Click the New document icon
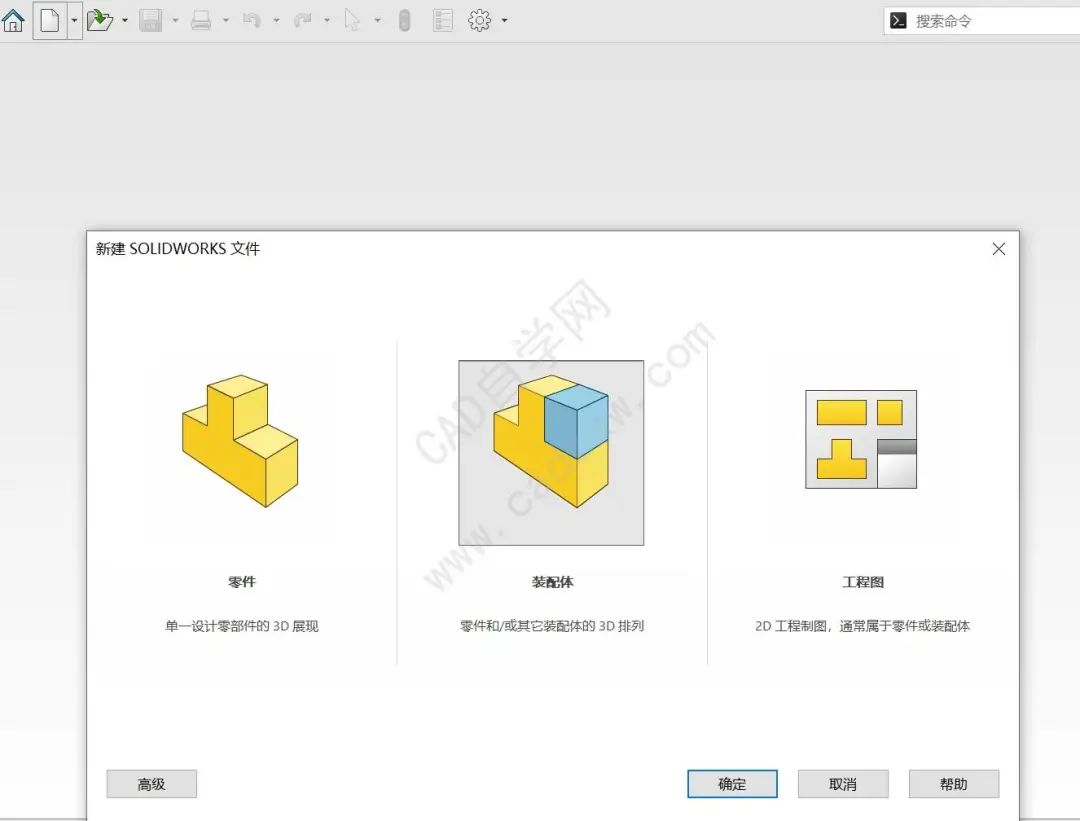 pos(50,20)
